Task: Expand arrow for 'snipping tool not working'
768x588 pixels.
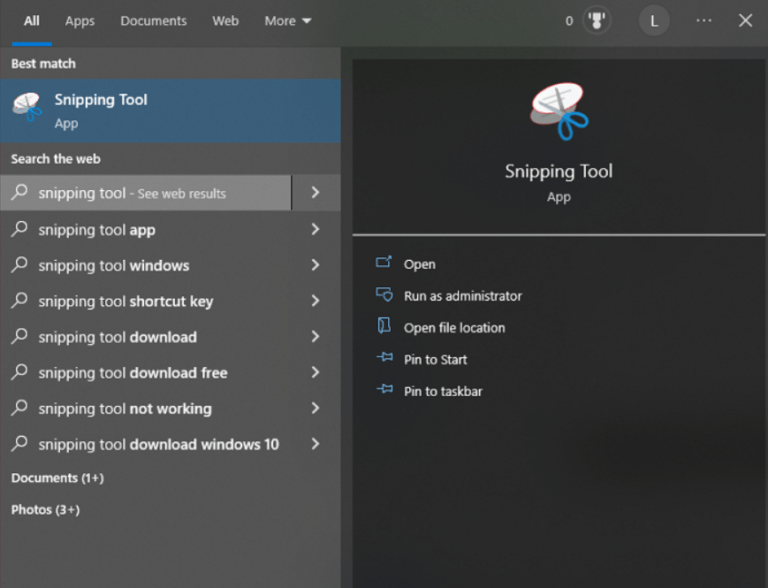Action: [316, 408]
